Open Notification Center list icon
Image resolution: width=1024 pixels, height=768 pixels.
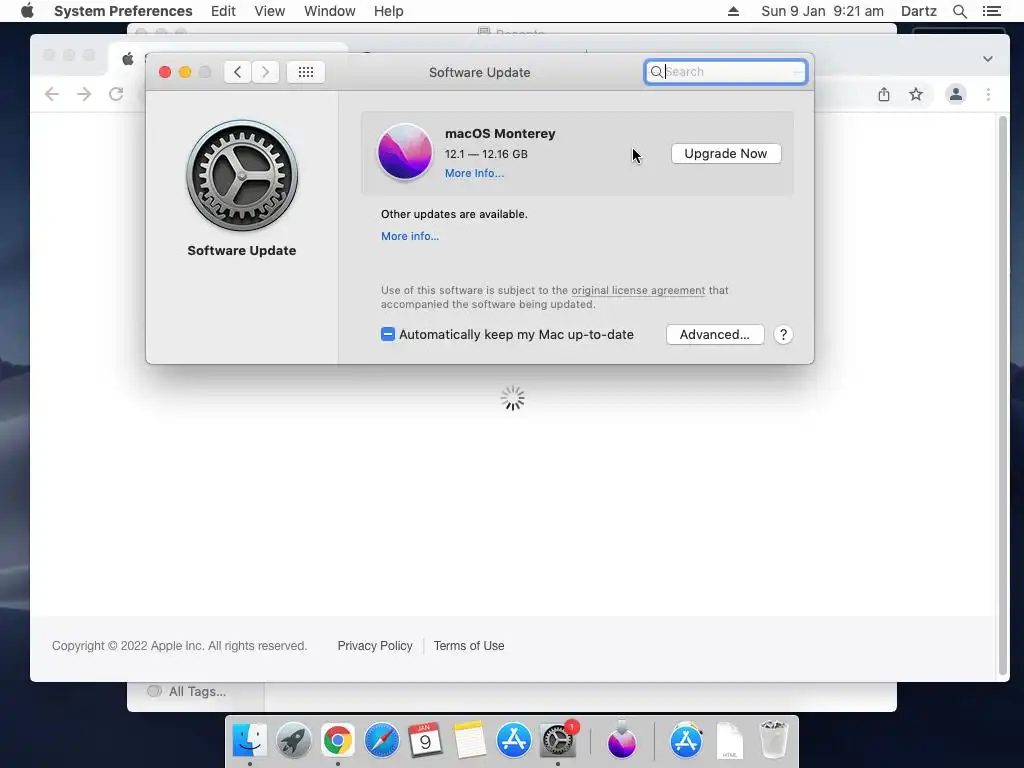(x=992, y=11)
